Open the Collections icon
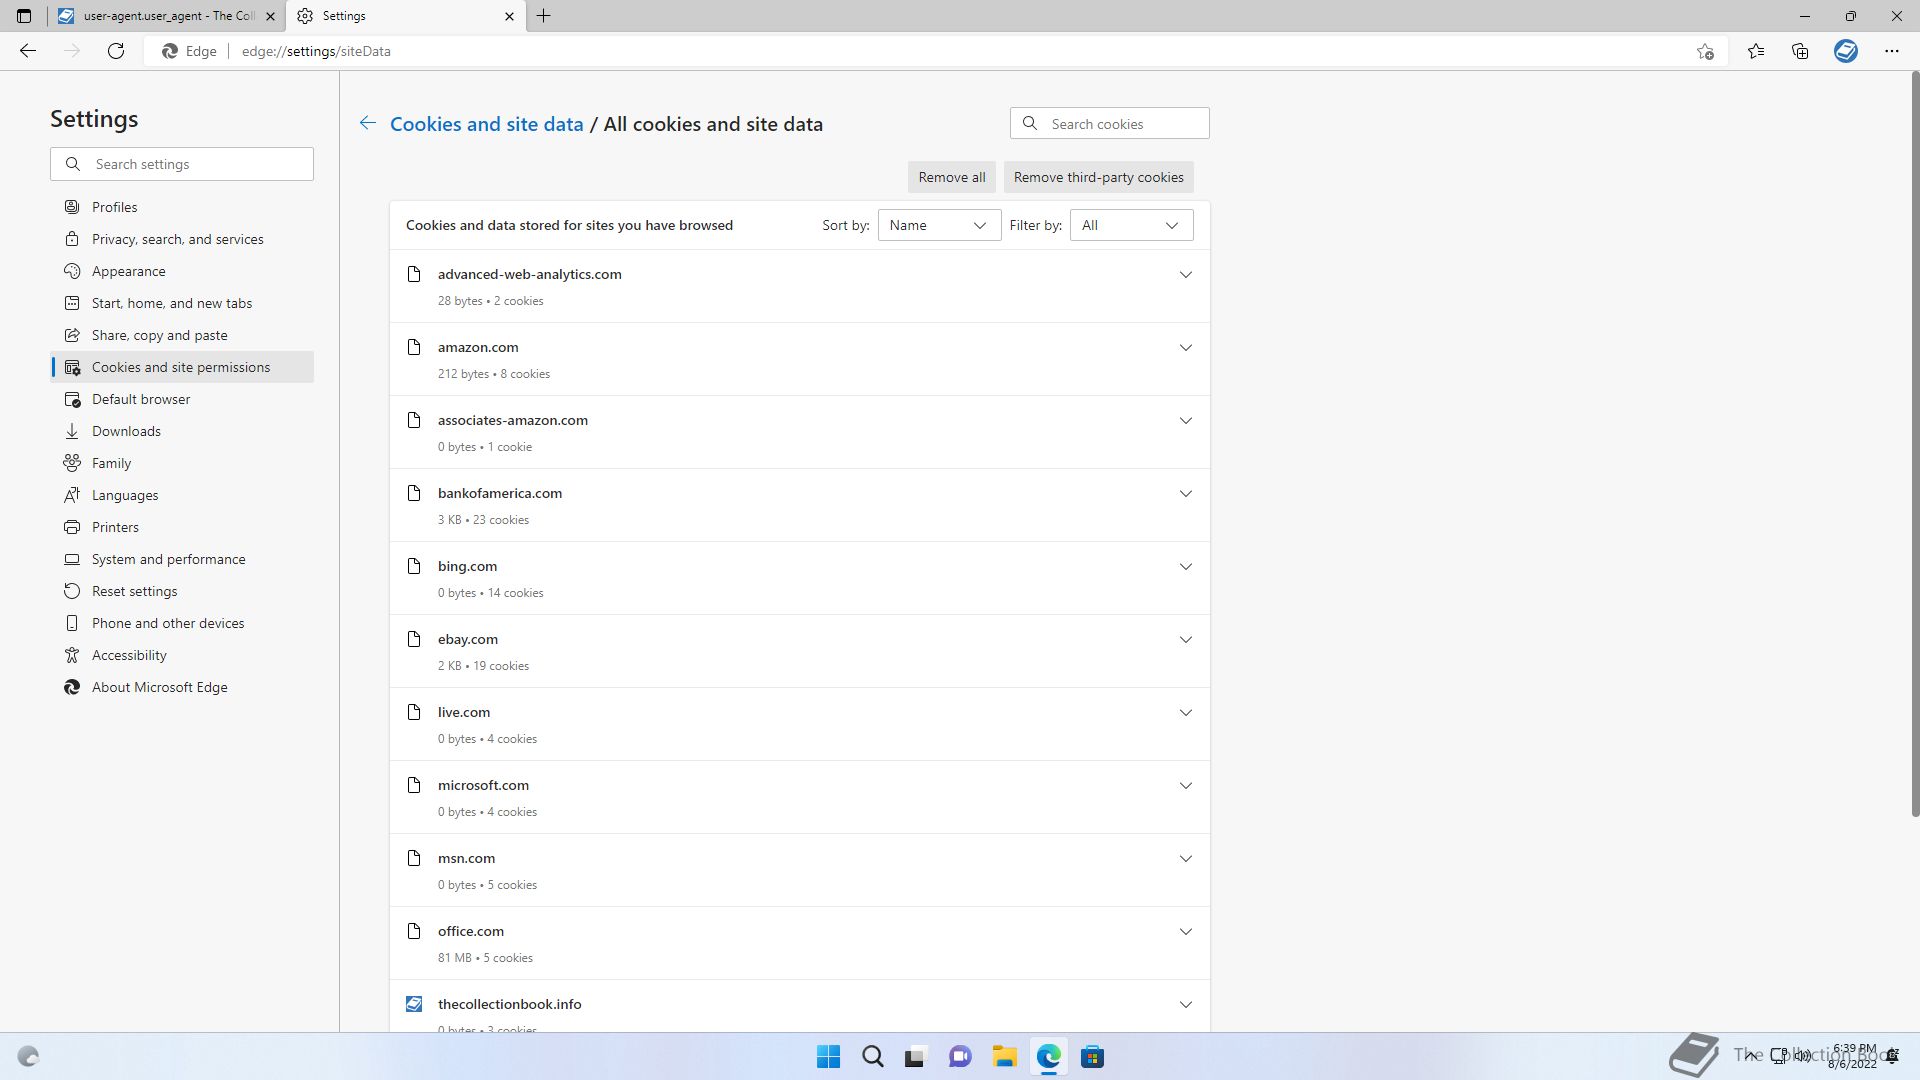 click(1801, 51)
